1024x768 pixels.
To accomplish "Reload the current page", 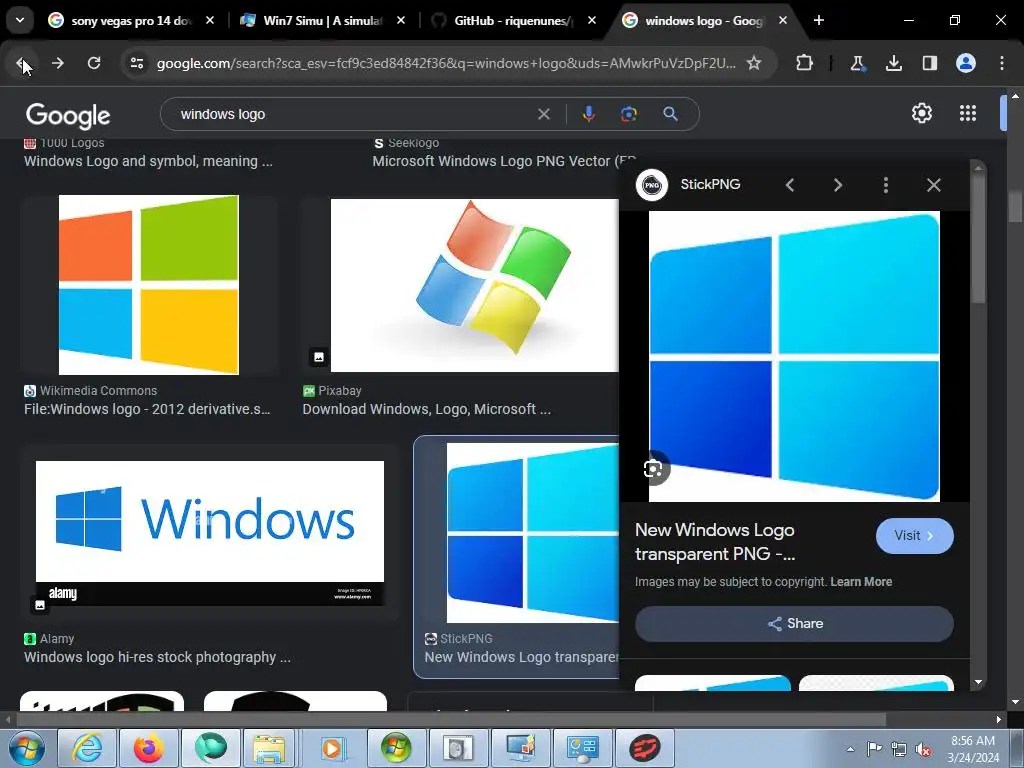I will pos(94,63).
